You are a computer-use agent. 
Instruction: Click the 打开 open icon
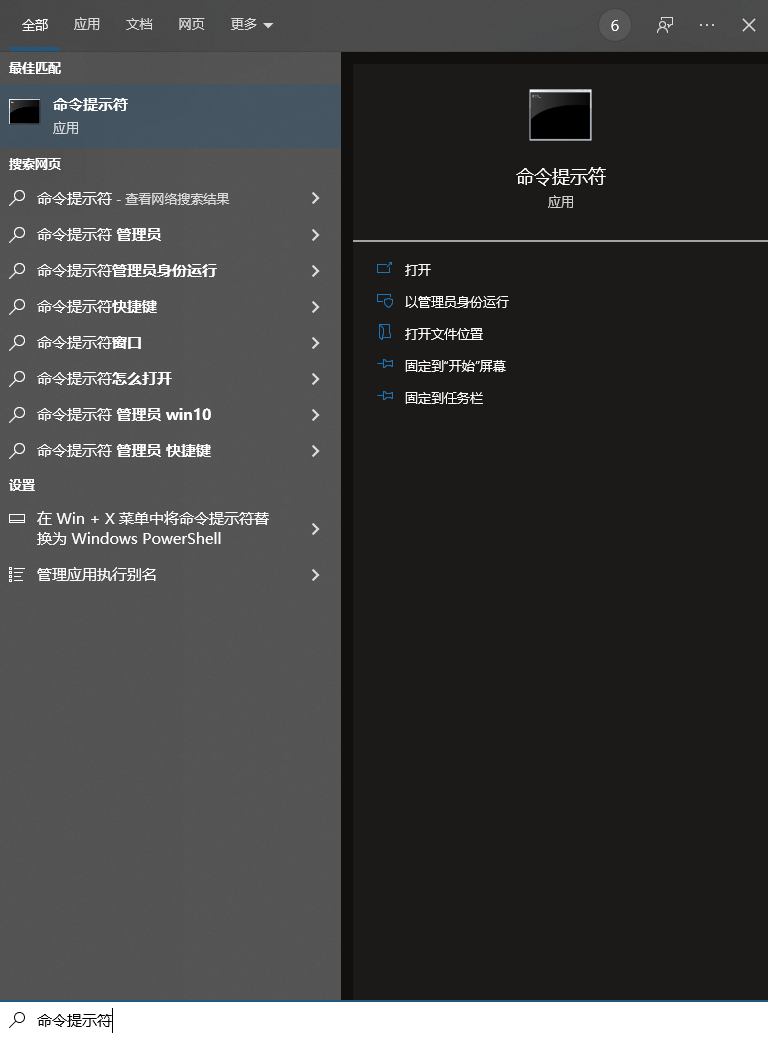coord(384,269)
